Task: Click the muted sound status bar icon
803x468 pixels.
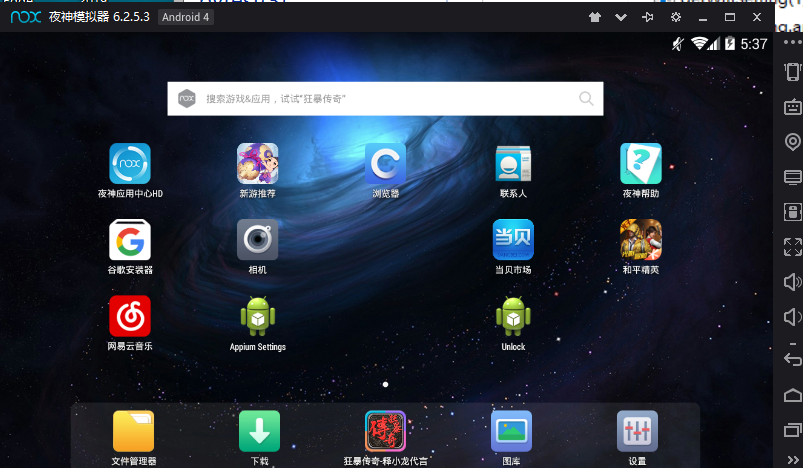Action: [678, 44]
